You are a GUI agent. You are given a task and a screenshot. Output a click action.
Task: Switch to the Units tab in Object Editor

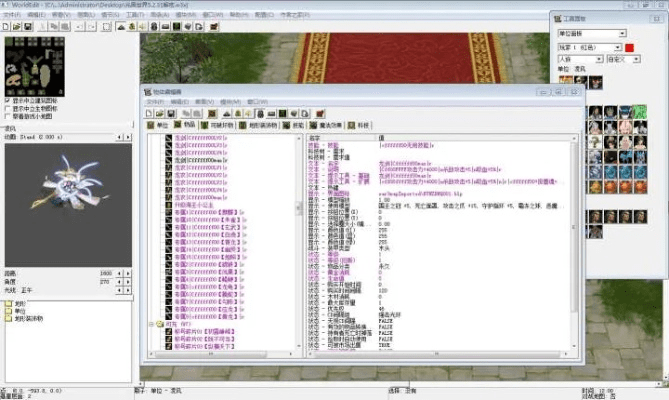coord(162,126)
